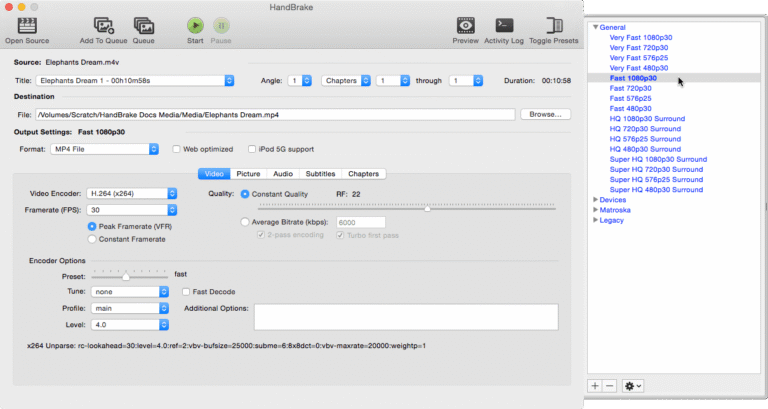Select the Very Fast 720p30 preset

(x=639, y=48)
